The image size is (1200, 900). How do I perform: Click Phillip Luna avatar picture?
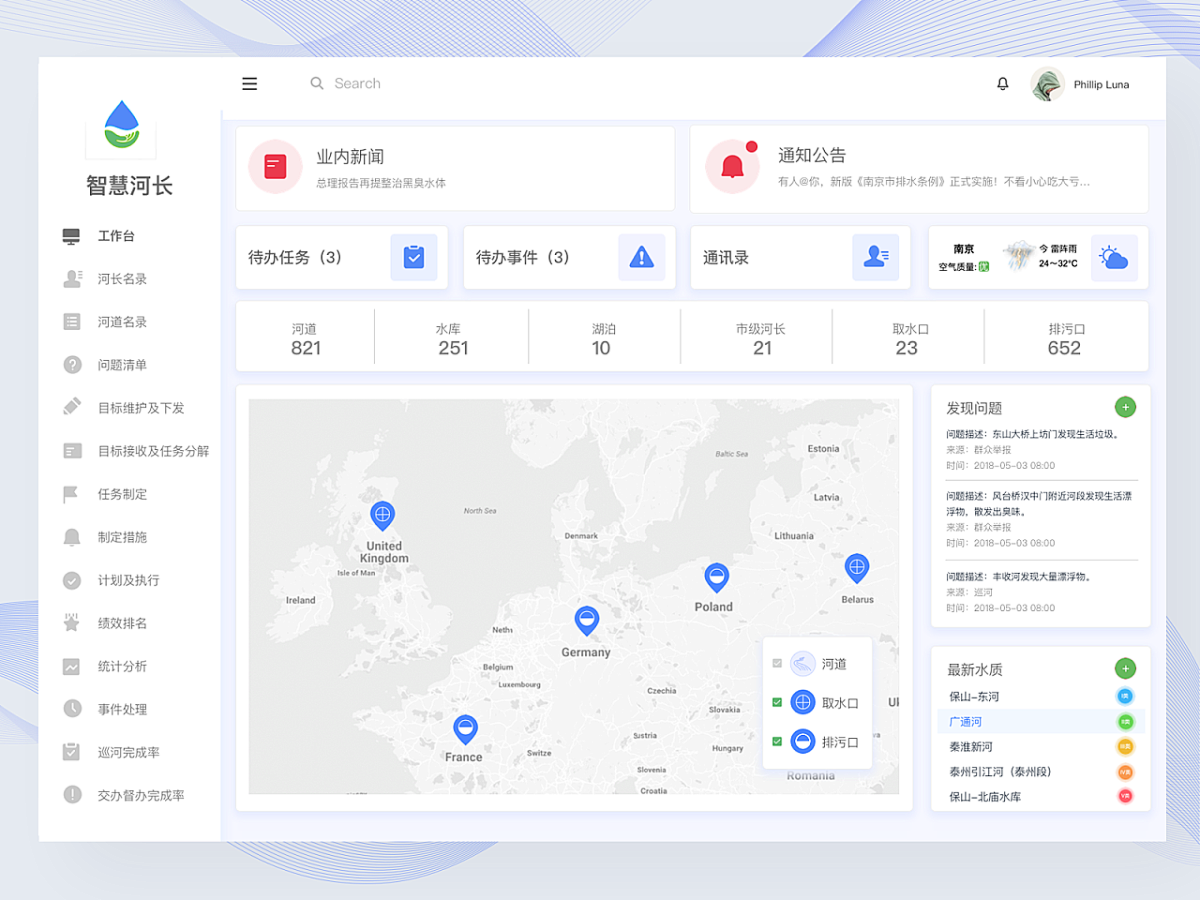pos(1048,84)
